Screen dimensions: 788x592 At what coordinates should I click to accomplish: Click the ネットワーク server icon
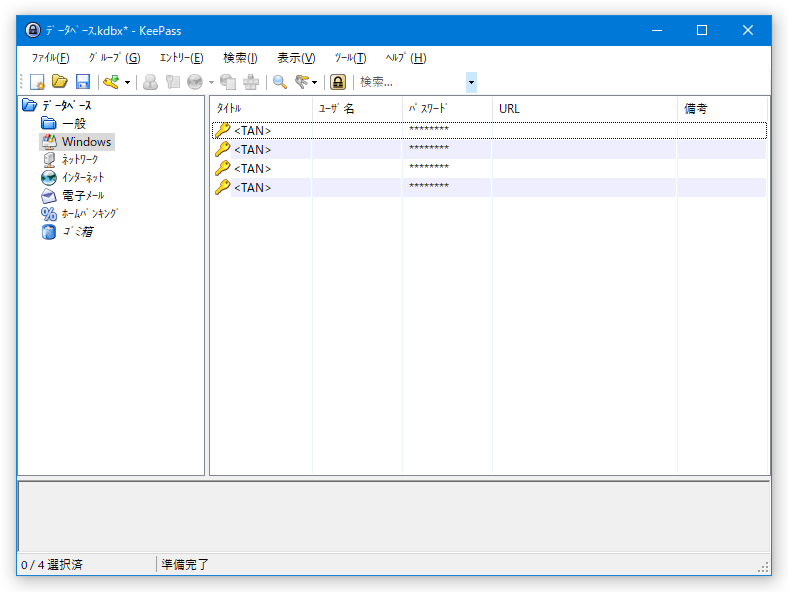(x=49, y=160)
